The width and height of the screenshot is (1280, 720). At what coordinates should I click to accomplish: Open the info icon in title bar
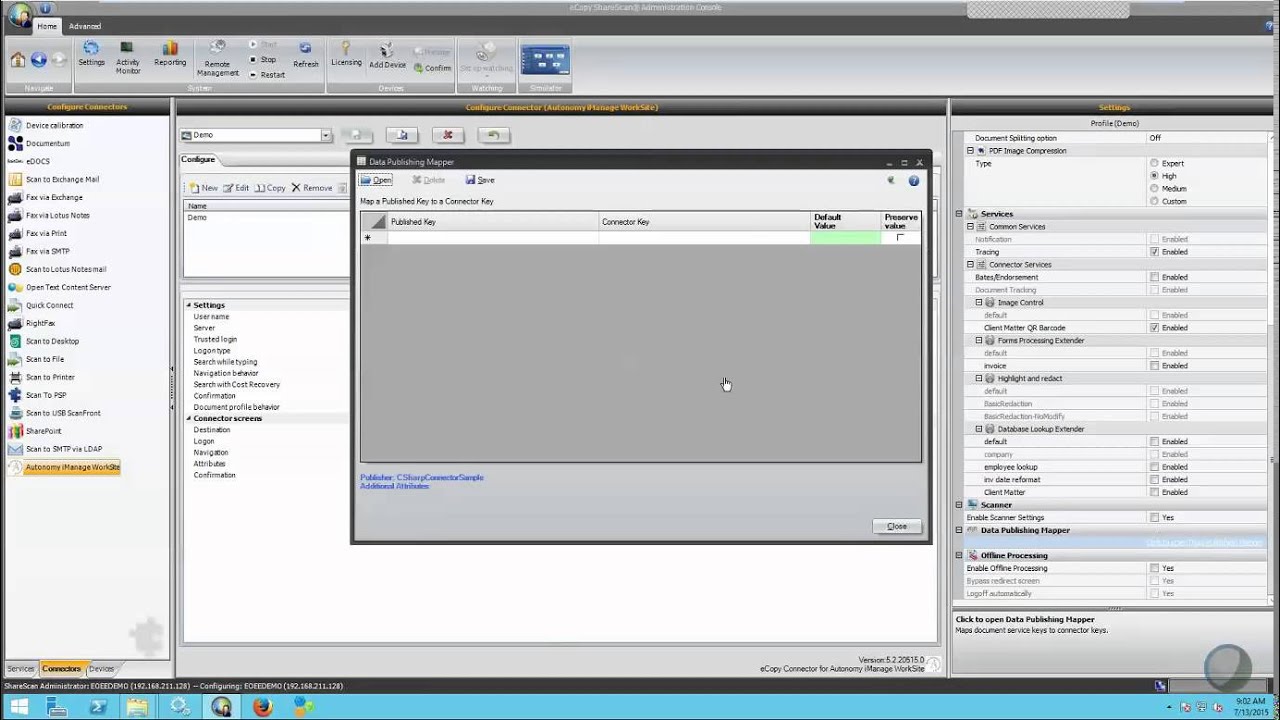pos(45,8)
